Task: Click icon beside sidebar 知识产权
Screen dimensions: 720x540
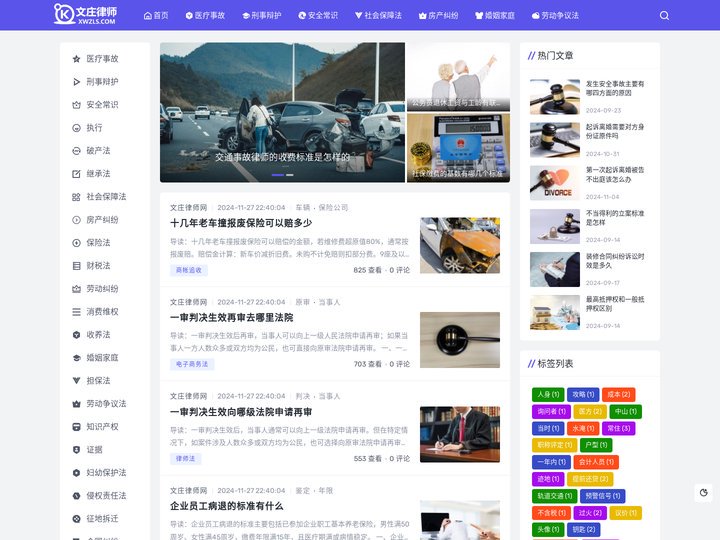Action: [x=76, y=427]
